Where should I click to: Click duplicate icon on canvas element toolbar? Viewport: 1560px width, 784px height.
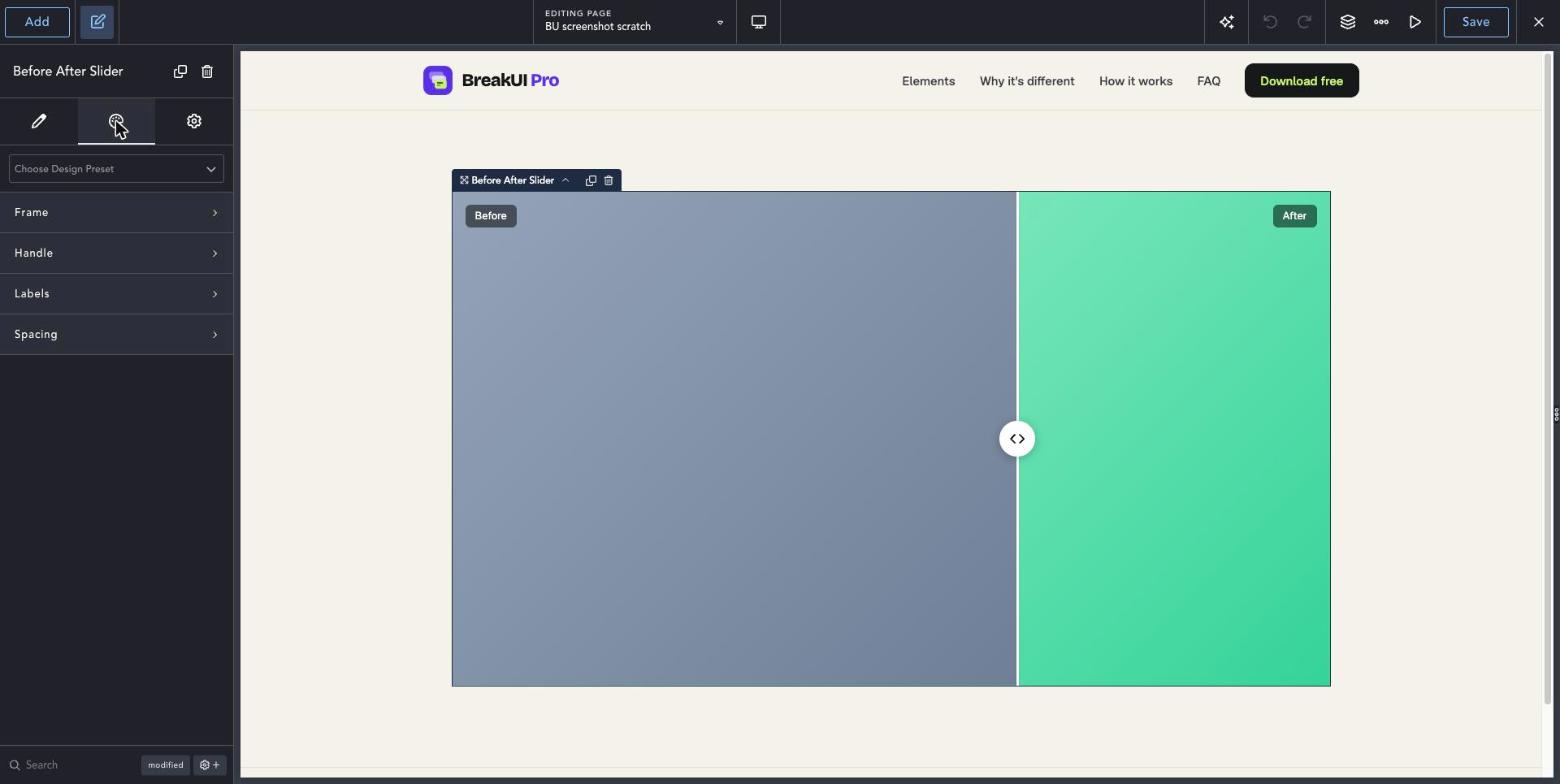[x=591, y=180]
